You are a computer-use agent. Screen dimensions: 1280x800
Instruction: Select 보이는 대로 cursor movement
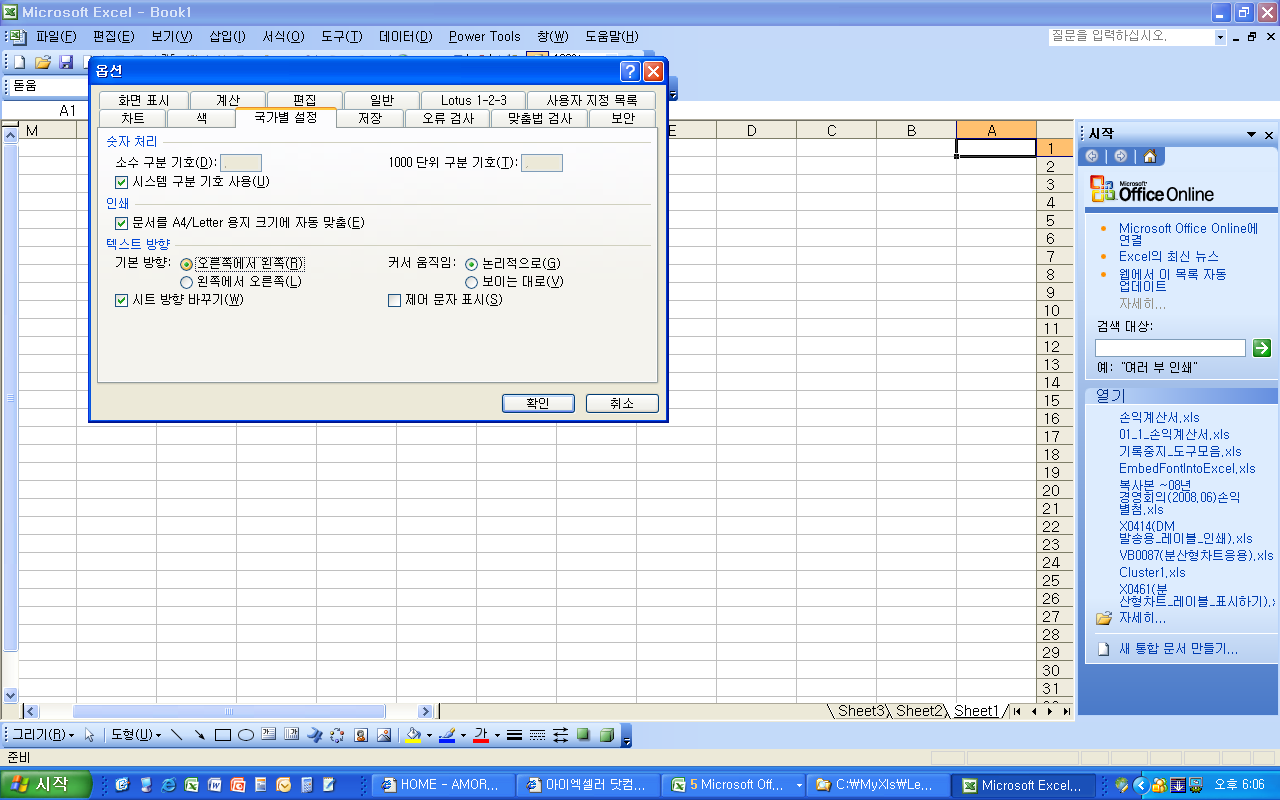[x=472, y=282]
